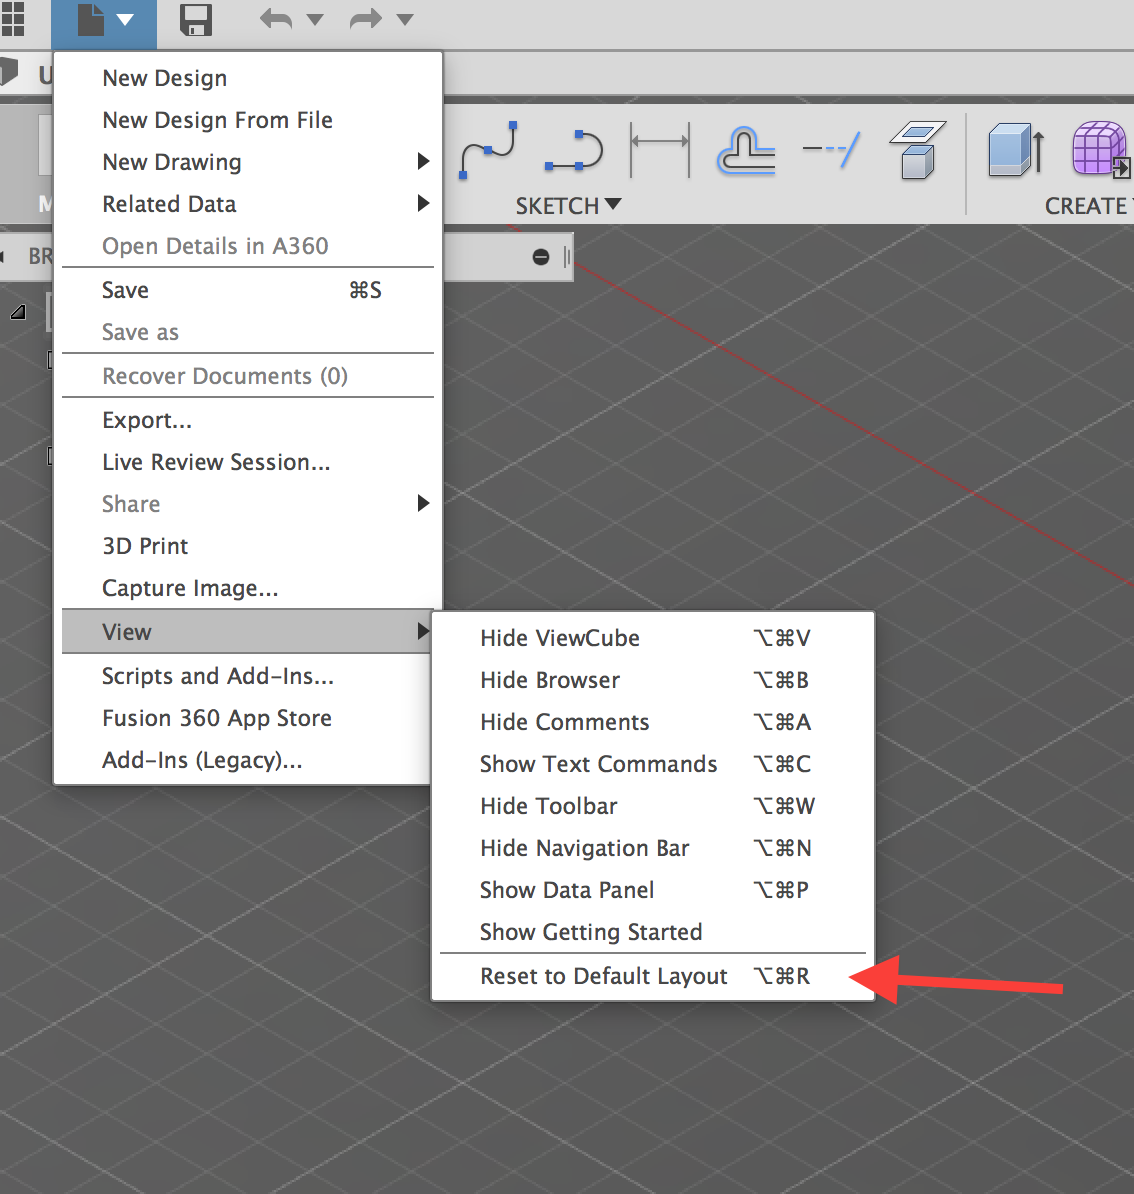The width and height of the screenshot is (1134, 1194).
Task: Toggle Hide Browser option
Action: pos(653,679)
